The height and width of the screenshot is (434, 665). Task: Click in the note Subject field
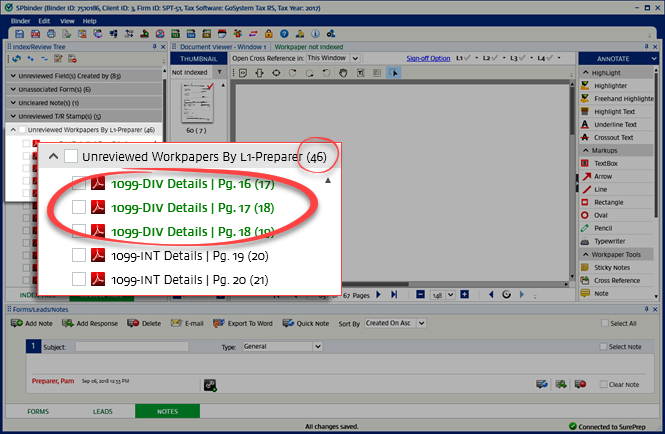132,346
